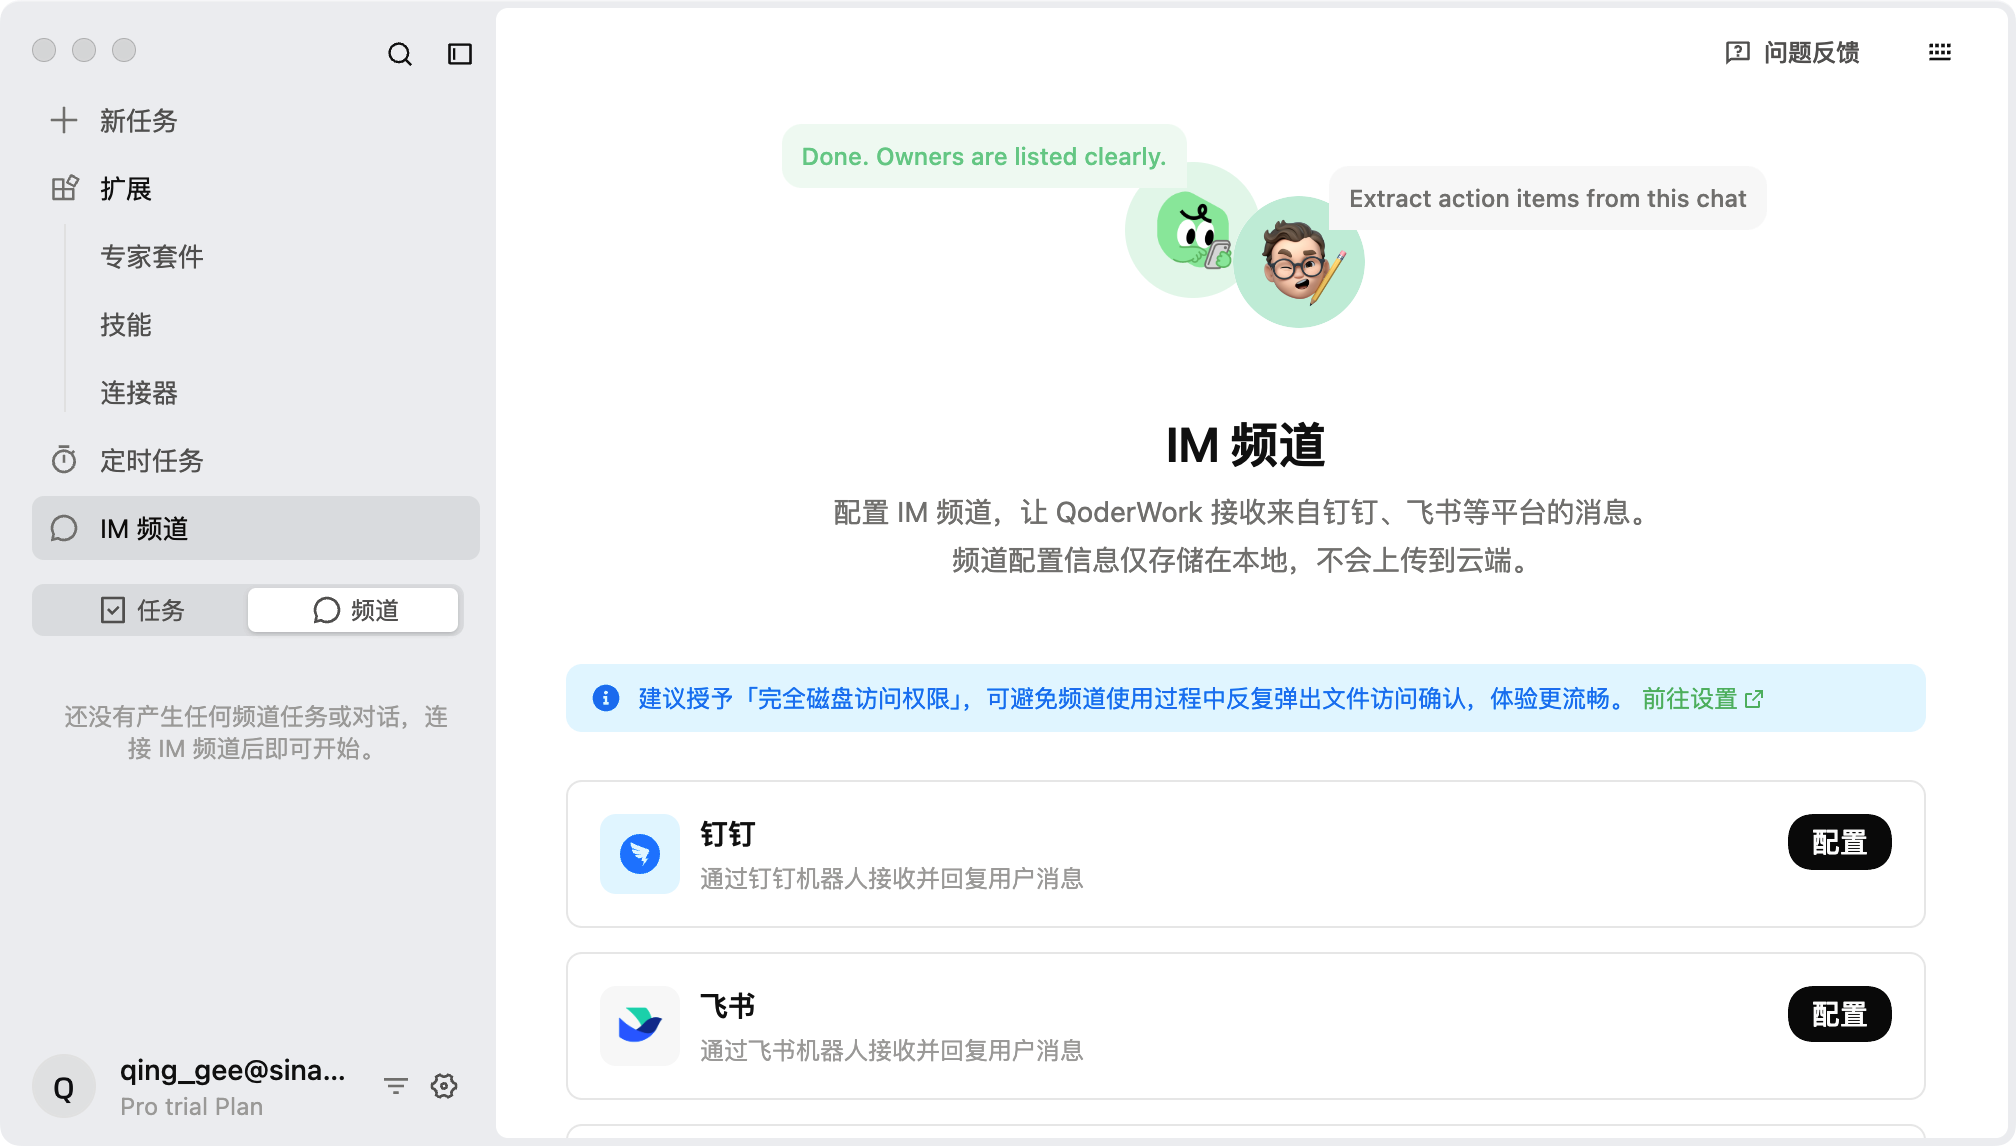Click the disk access suggestion banner text
The height and width of the screenshot is (1146, 2016).
click(x=1132, y=699)
